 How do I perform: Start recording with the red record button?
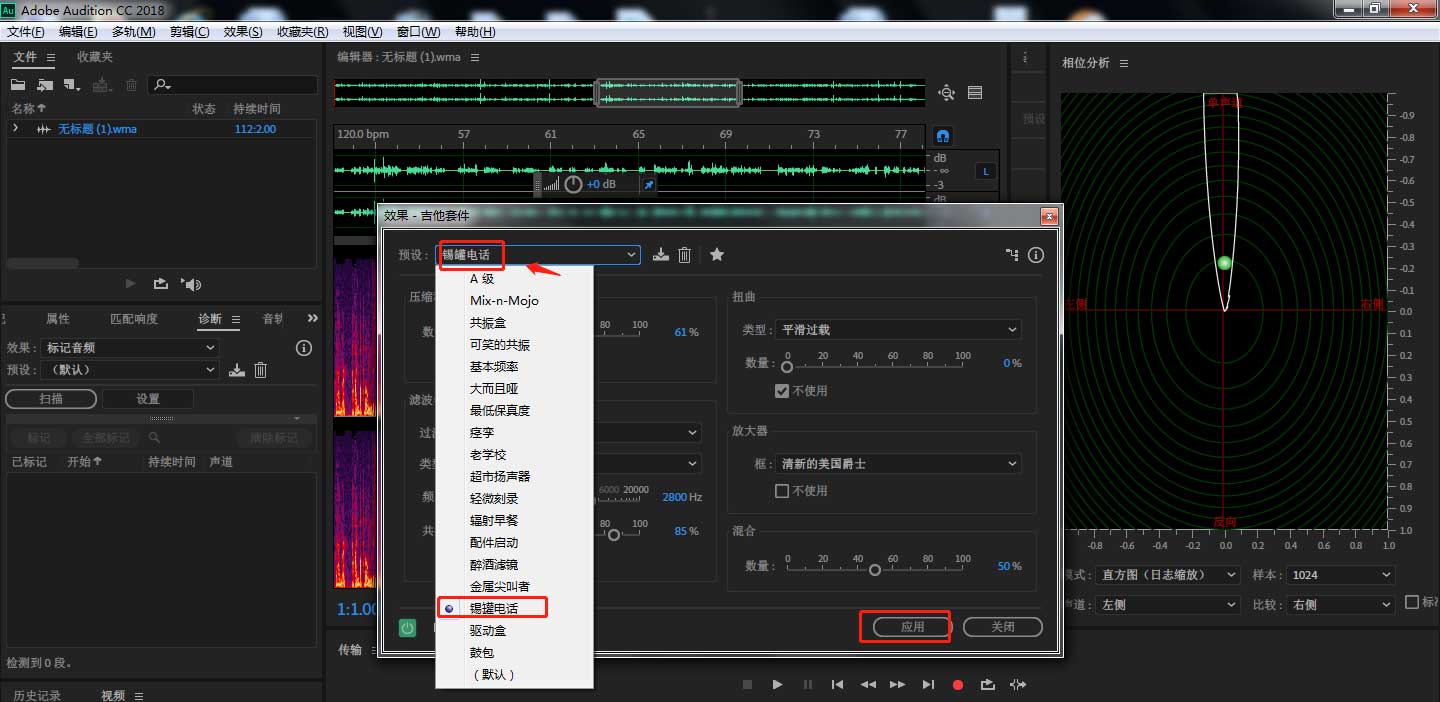[x=957, y=684]
